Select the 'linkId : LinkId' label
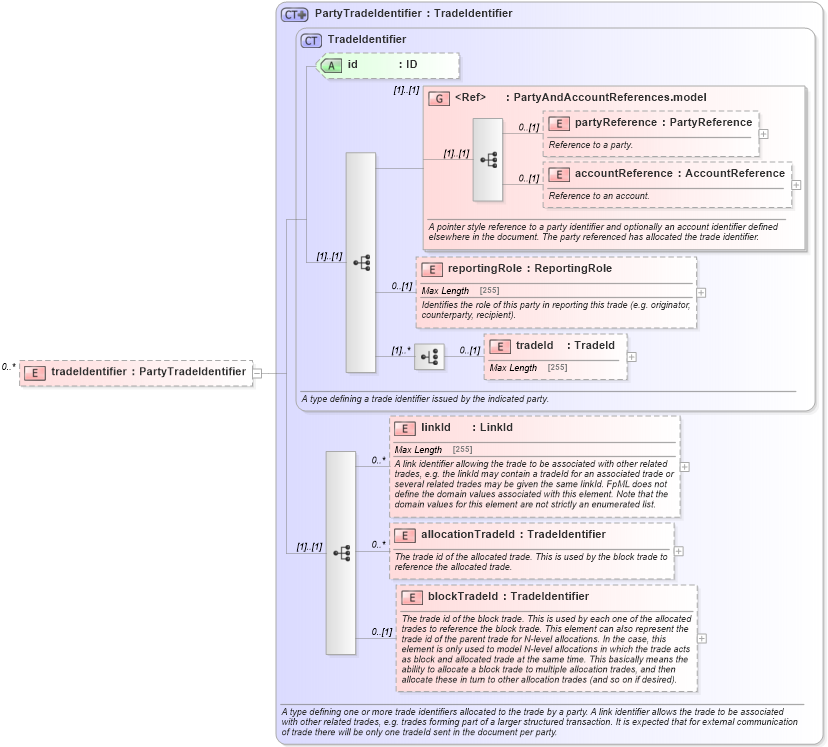 tap(467, 427)
